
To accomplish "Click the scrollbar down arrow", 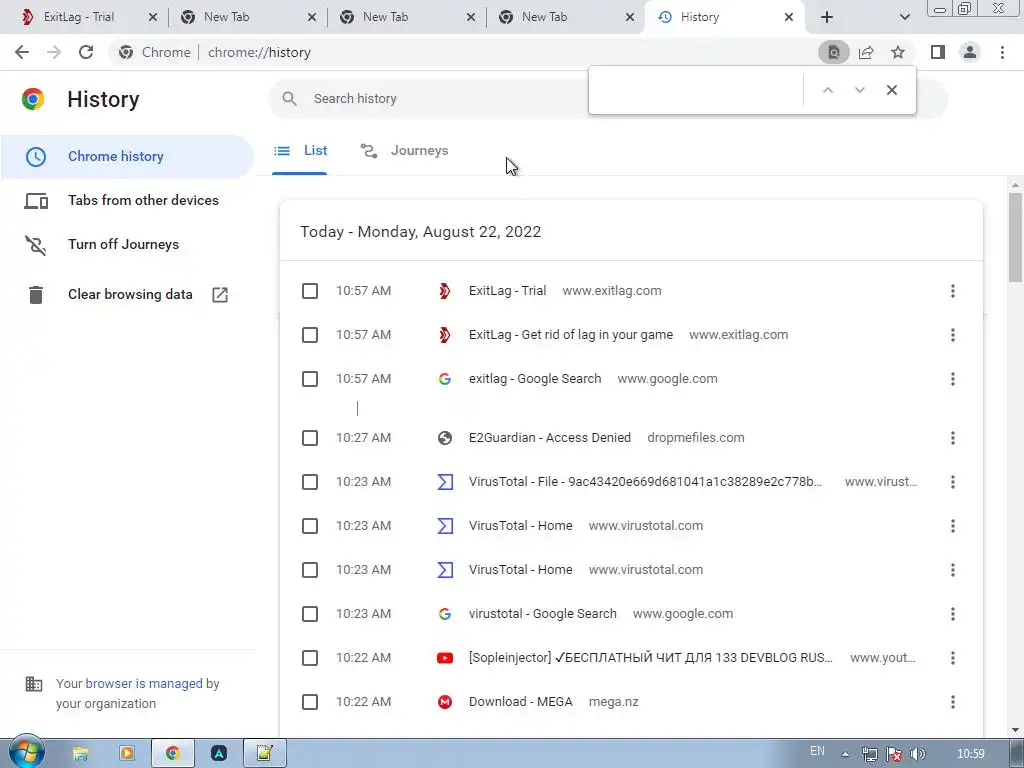I will coord(1015,730).
